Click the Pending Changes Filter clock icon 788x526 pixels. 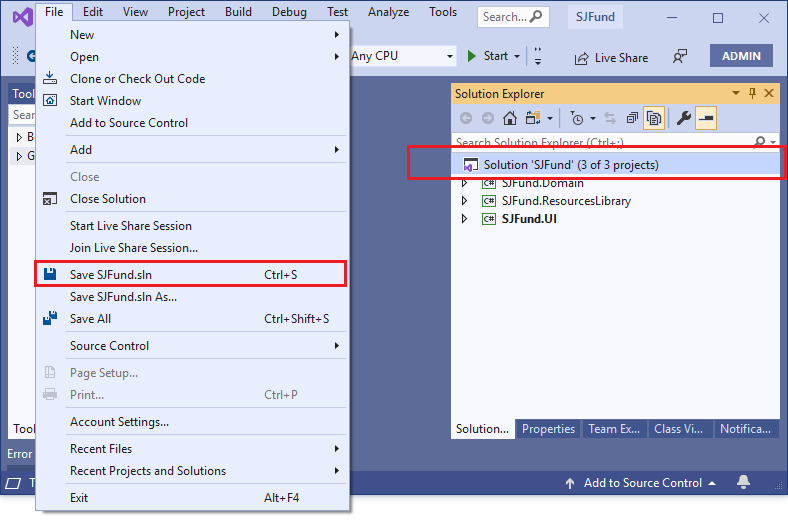pos(577,118)
